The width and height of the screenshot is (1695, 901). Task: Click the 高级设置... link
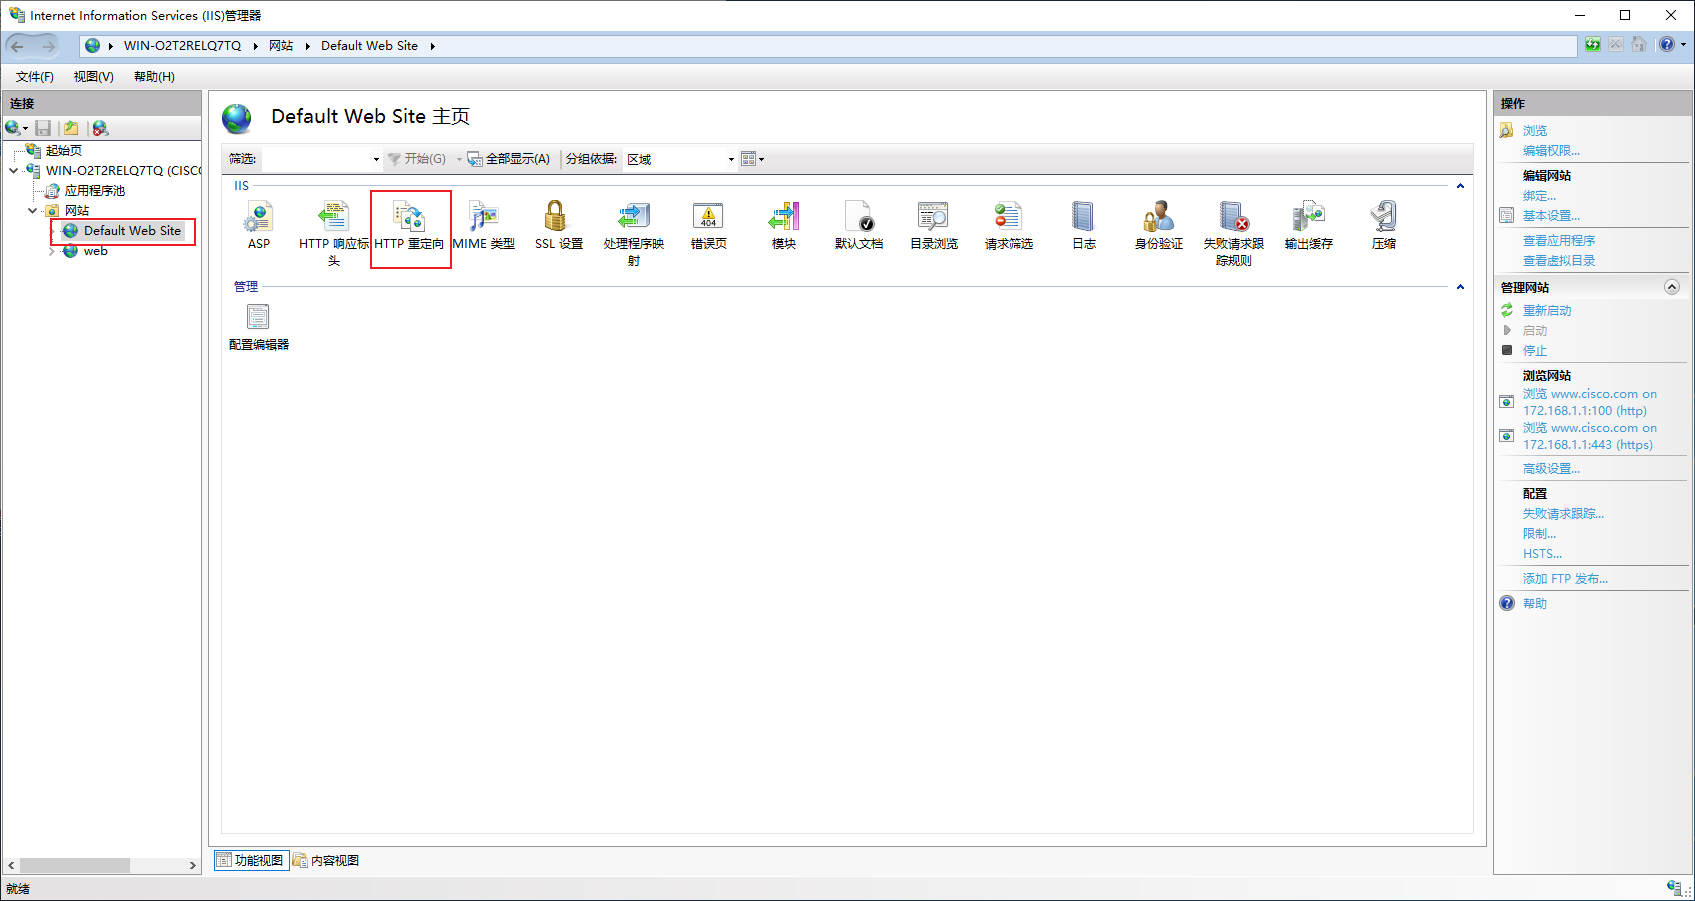point(1551,468)
